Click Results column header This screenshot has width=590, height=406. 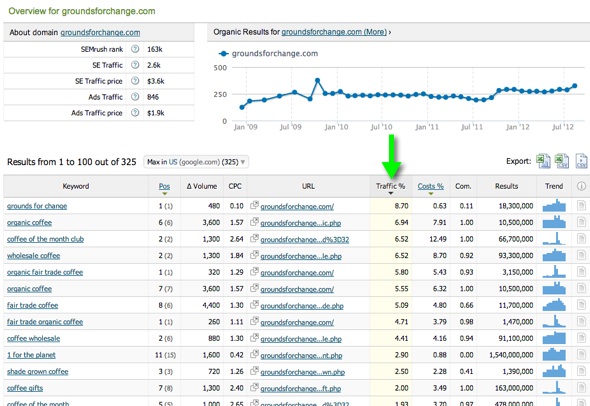tap(506, 186)
